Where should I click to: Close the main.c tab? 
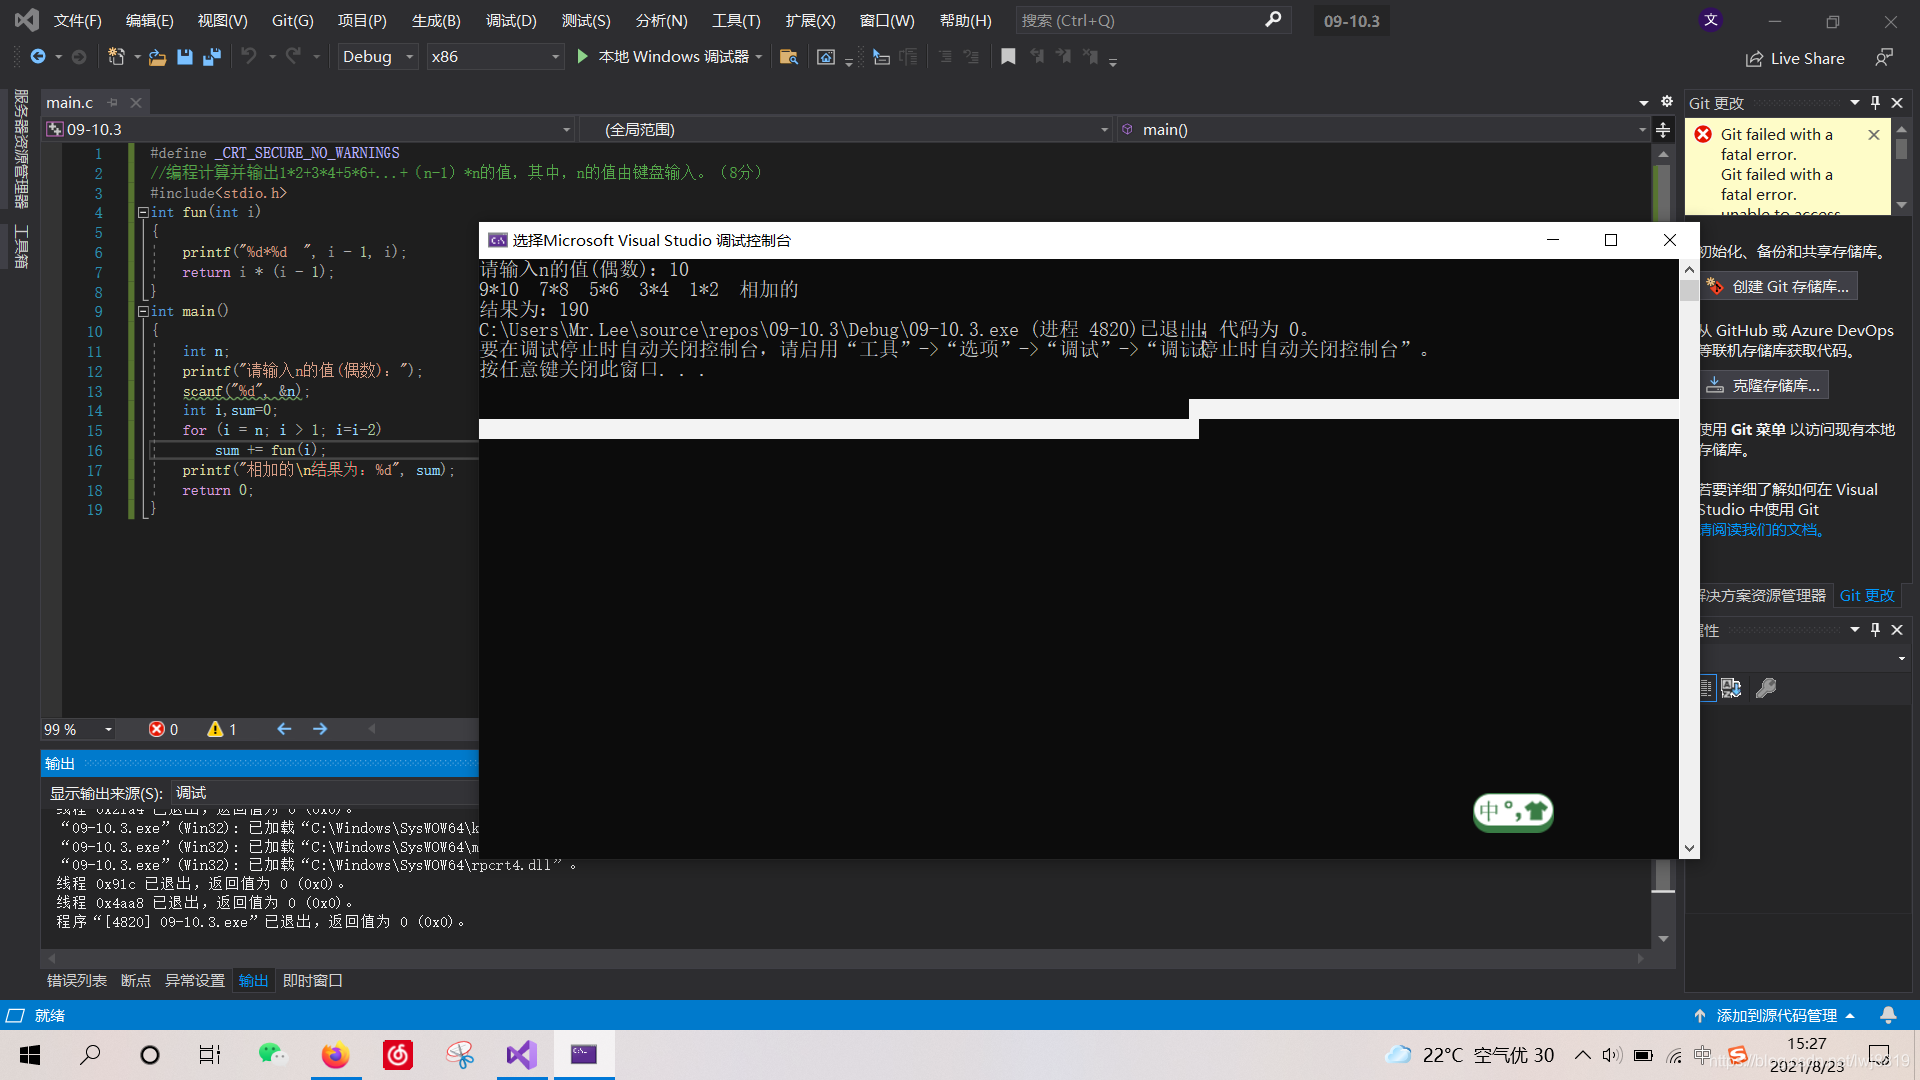136,102
